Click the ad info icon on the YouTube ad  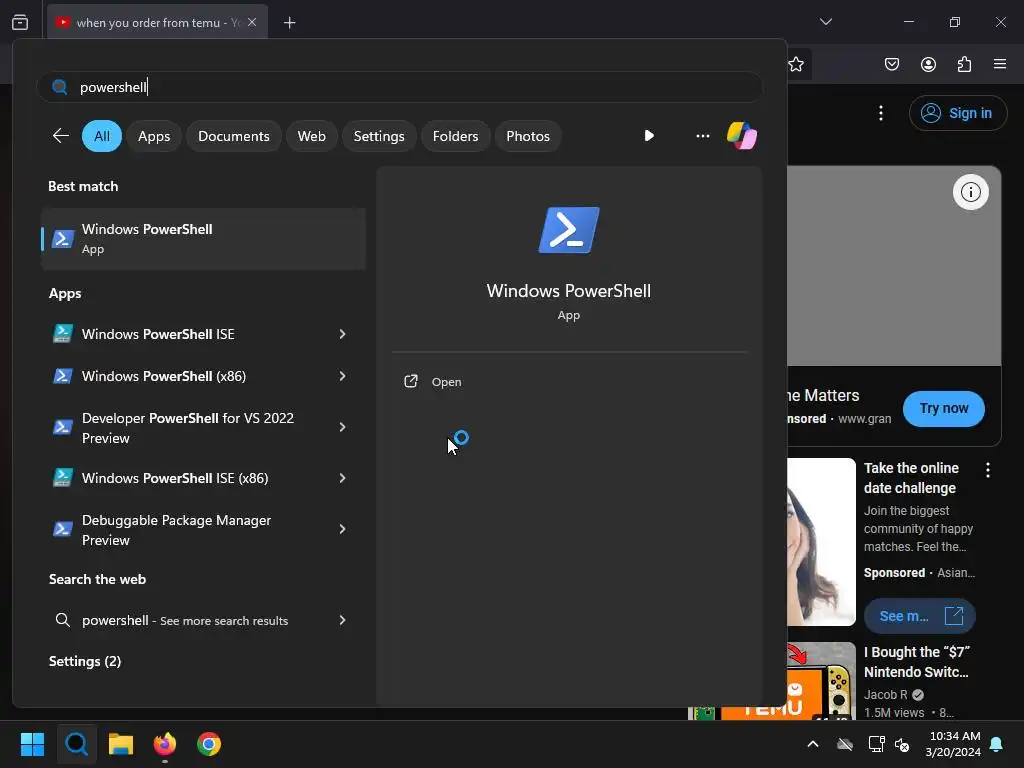tap(970, 192)
